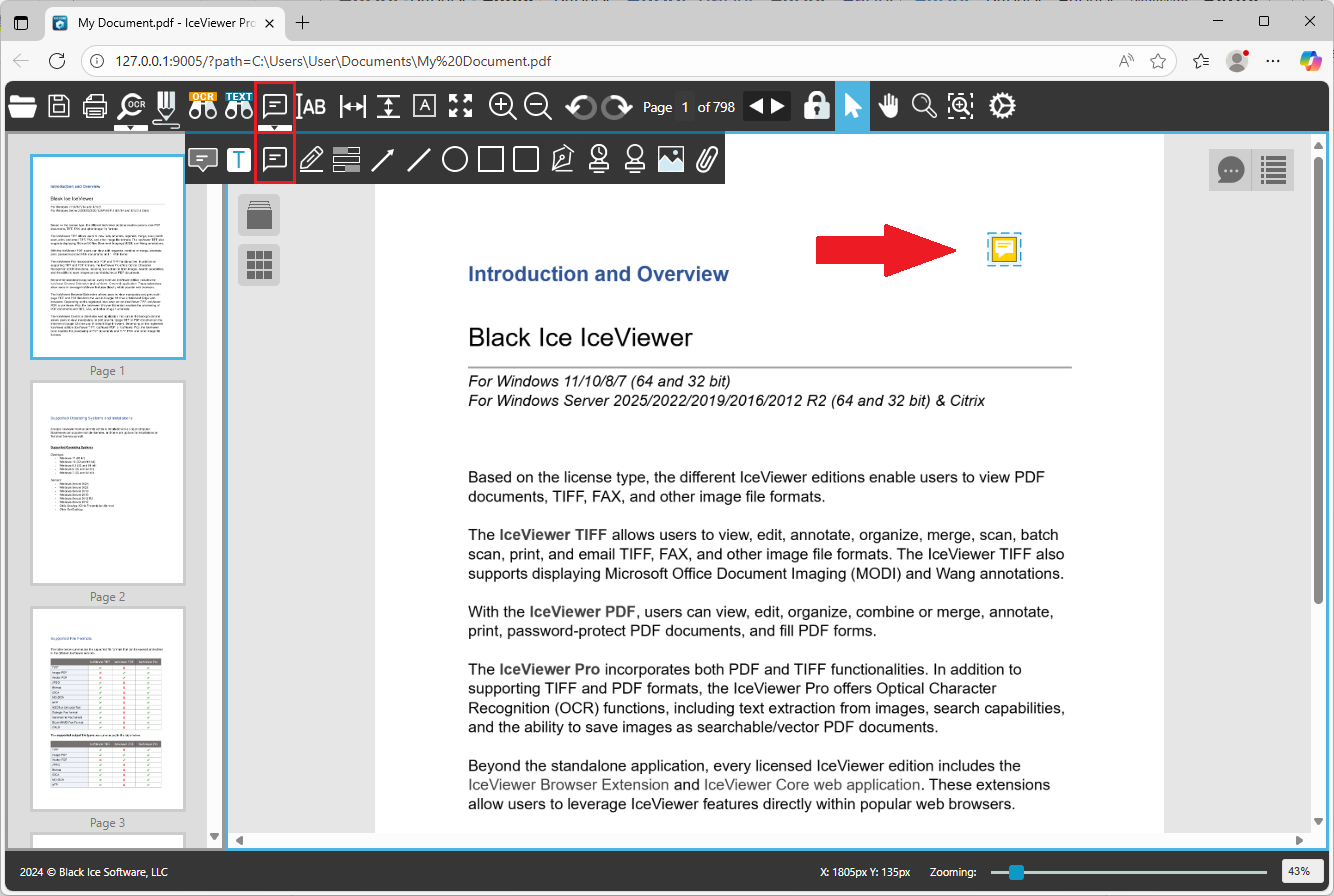Choose the rounded rectangle annotation tool
This screenshot has height=896, width=1334.
pyautogui.click(x=527, y=159)
